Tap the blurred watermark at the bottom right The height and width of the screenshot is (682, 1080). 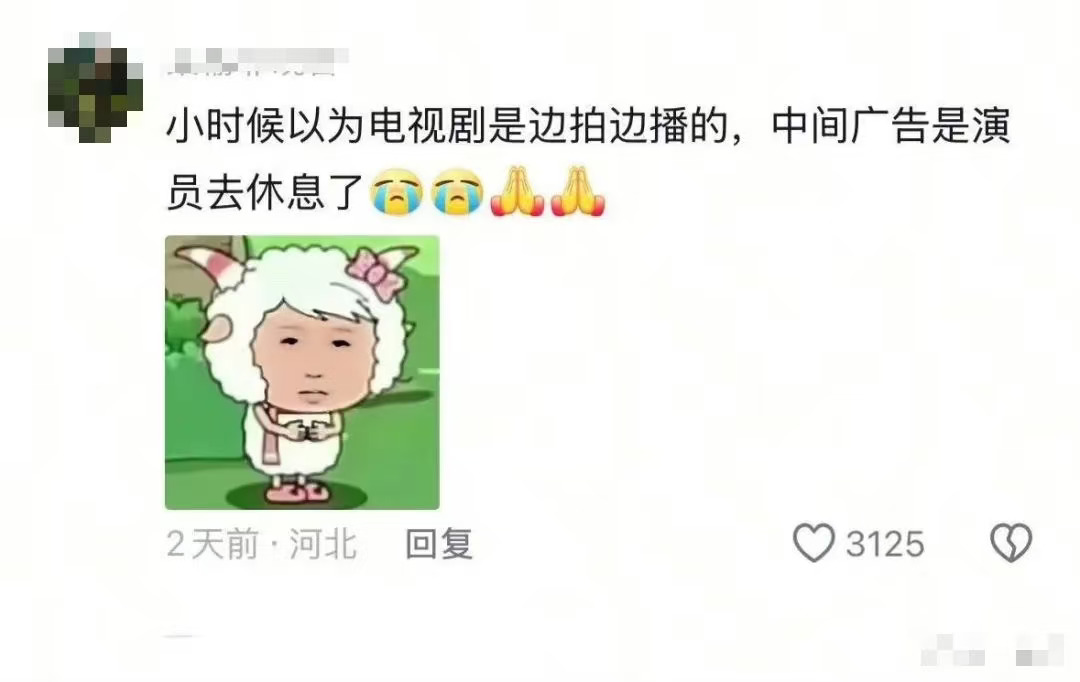point(993,650)
